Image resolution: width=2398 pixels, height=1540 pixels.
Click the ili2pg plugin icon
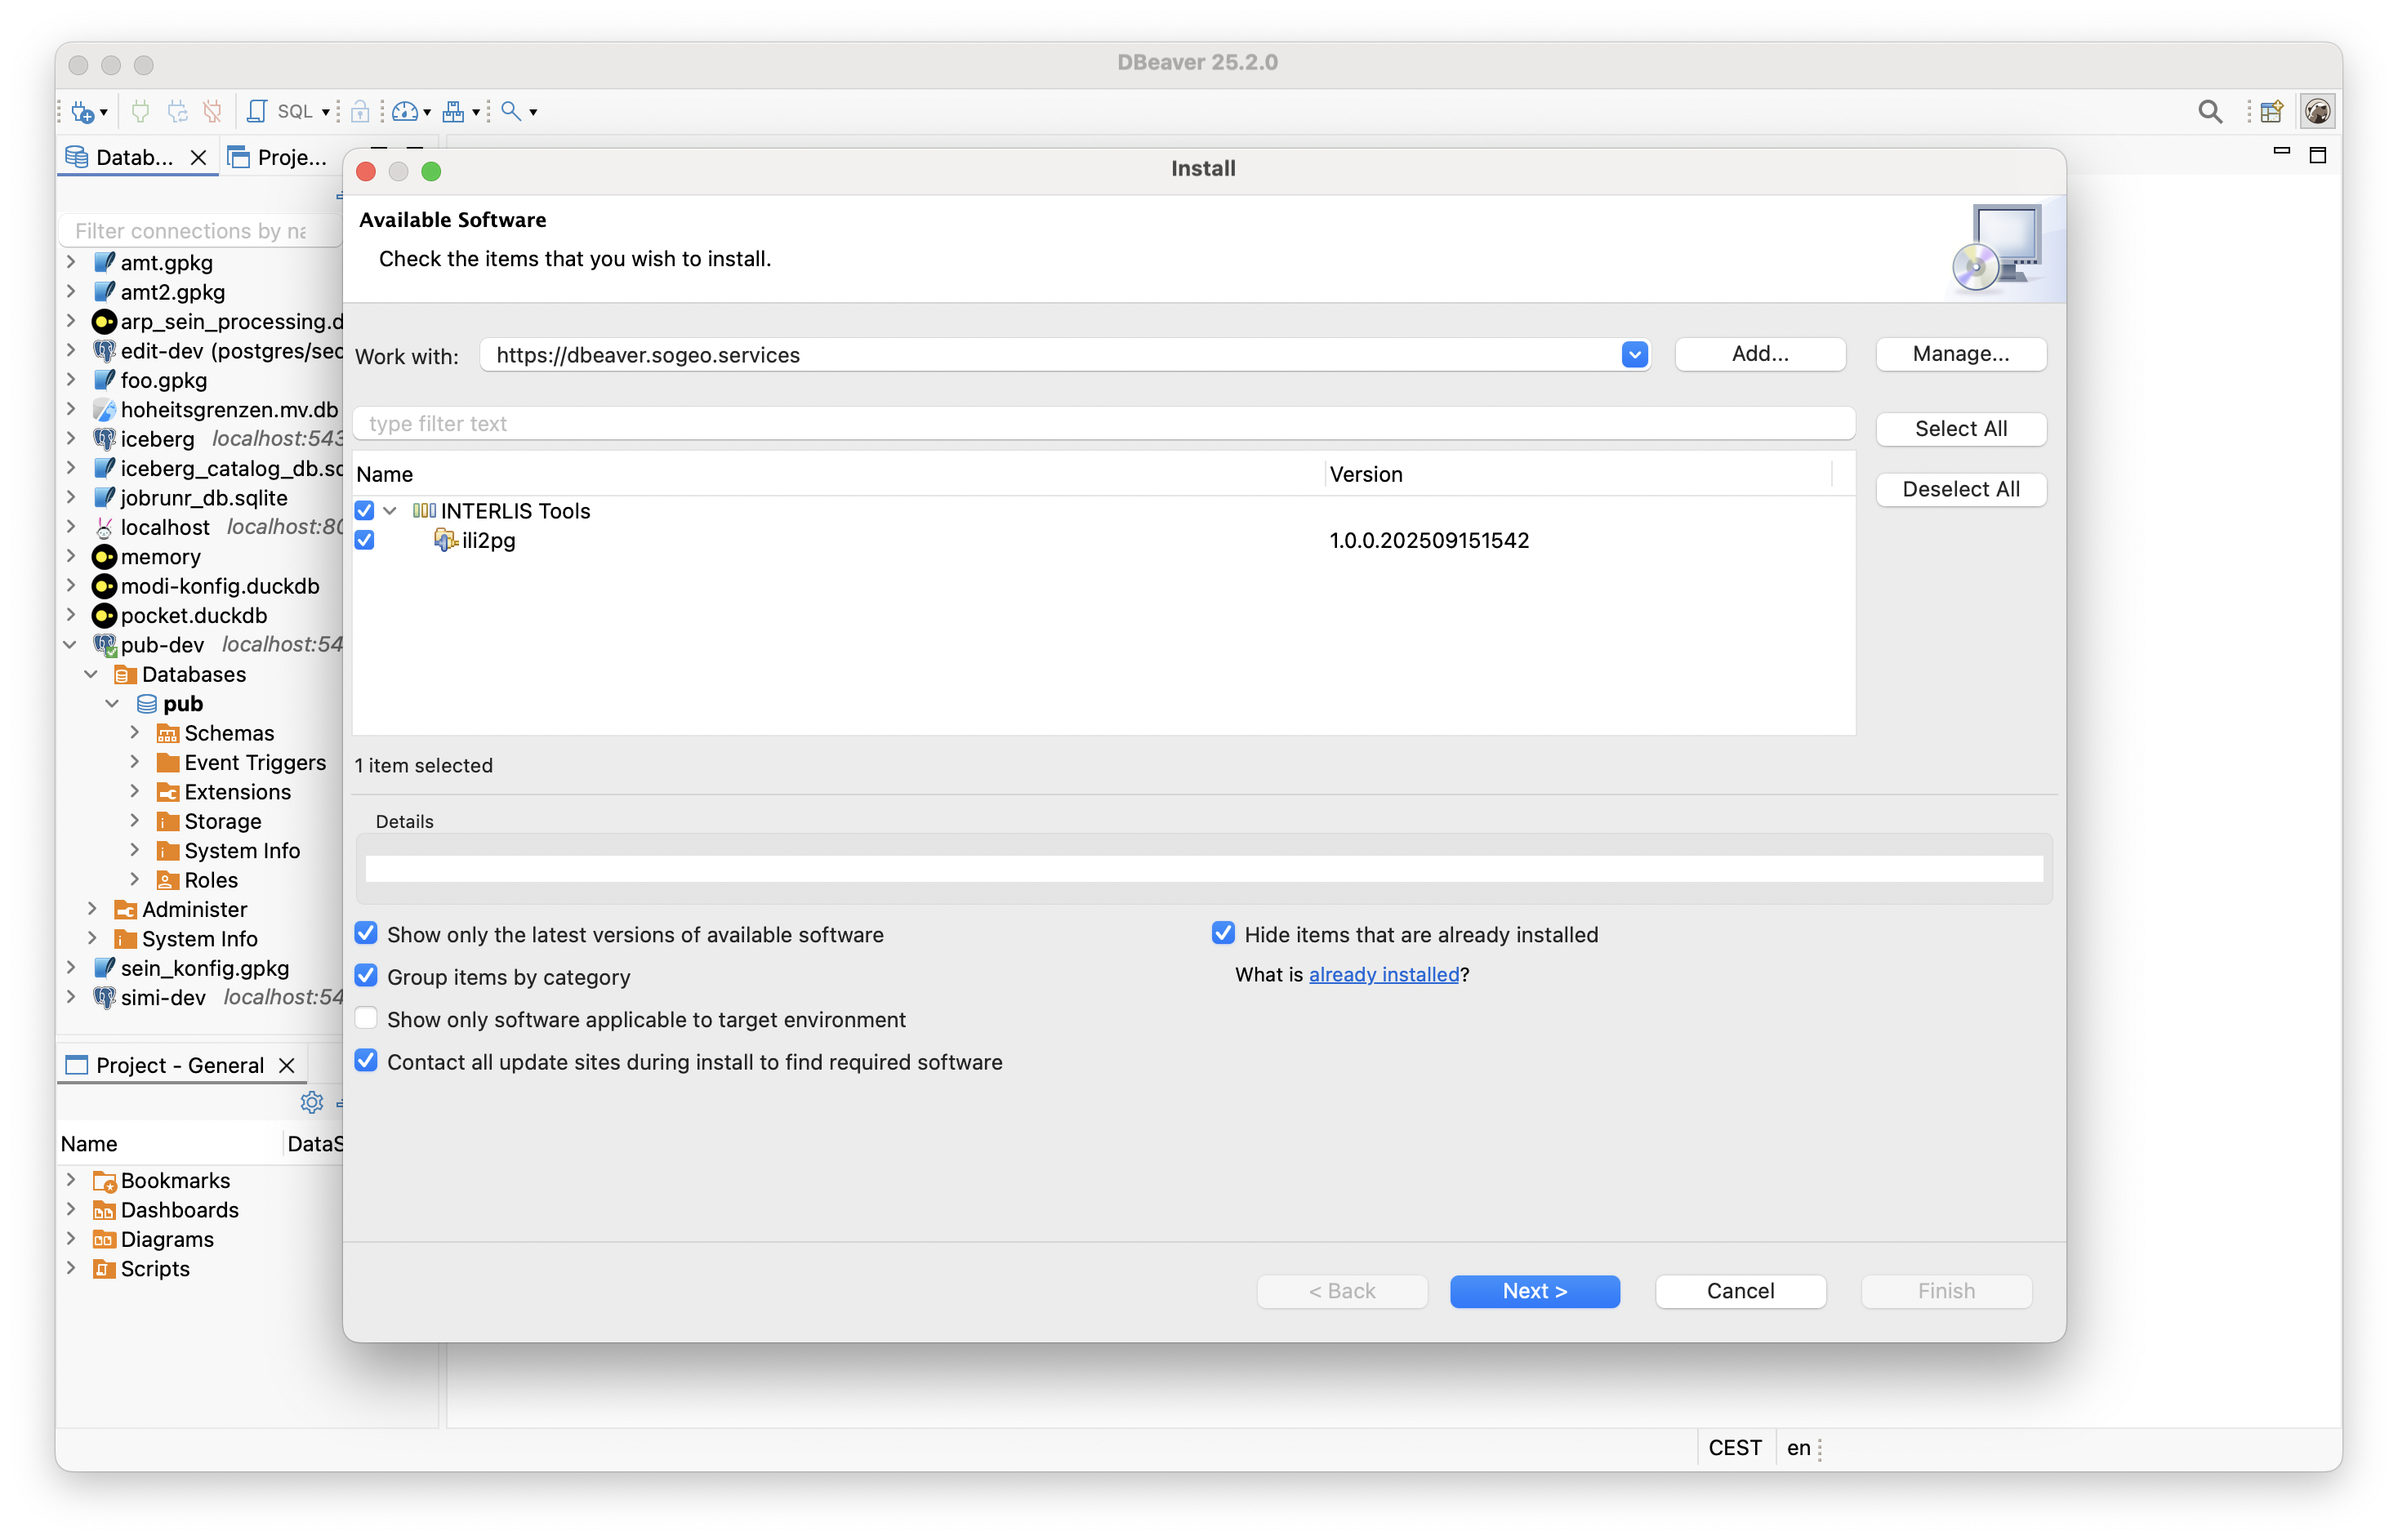pos(445,540)
